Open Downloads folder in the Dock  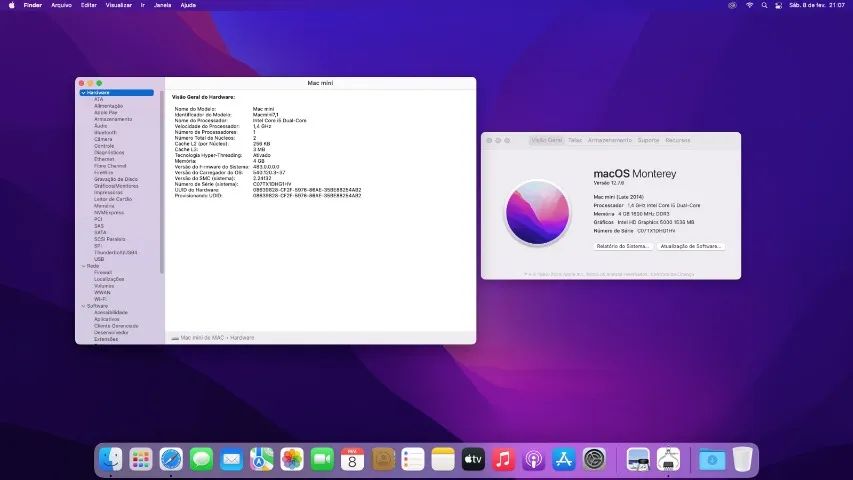[x=712, y=460]
